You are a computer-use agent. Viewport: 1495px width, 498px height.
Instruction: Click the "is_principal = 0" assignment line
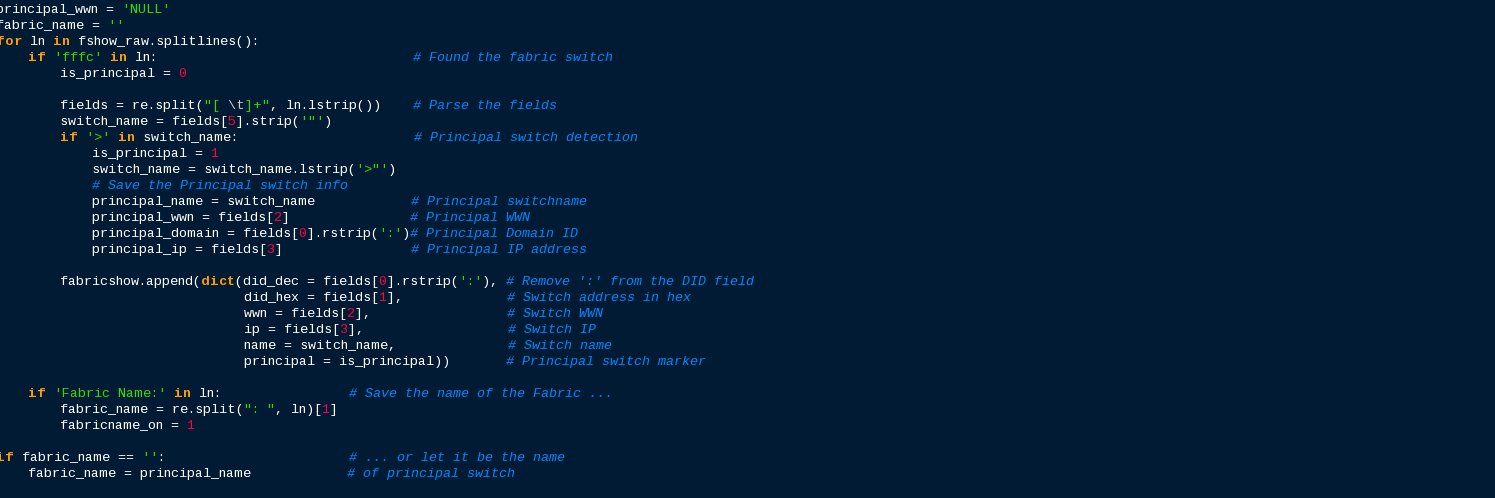123,73
